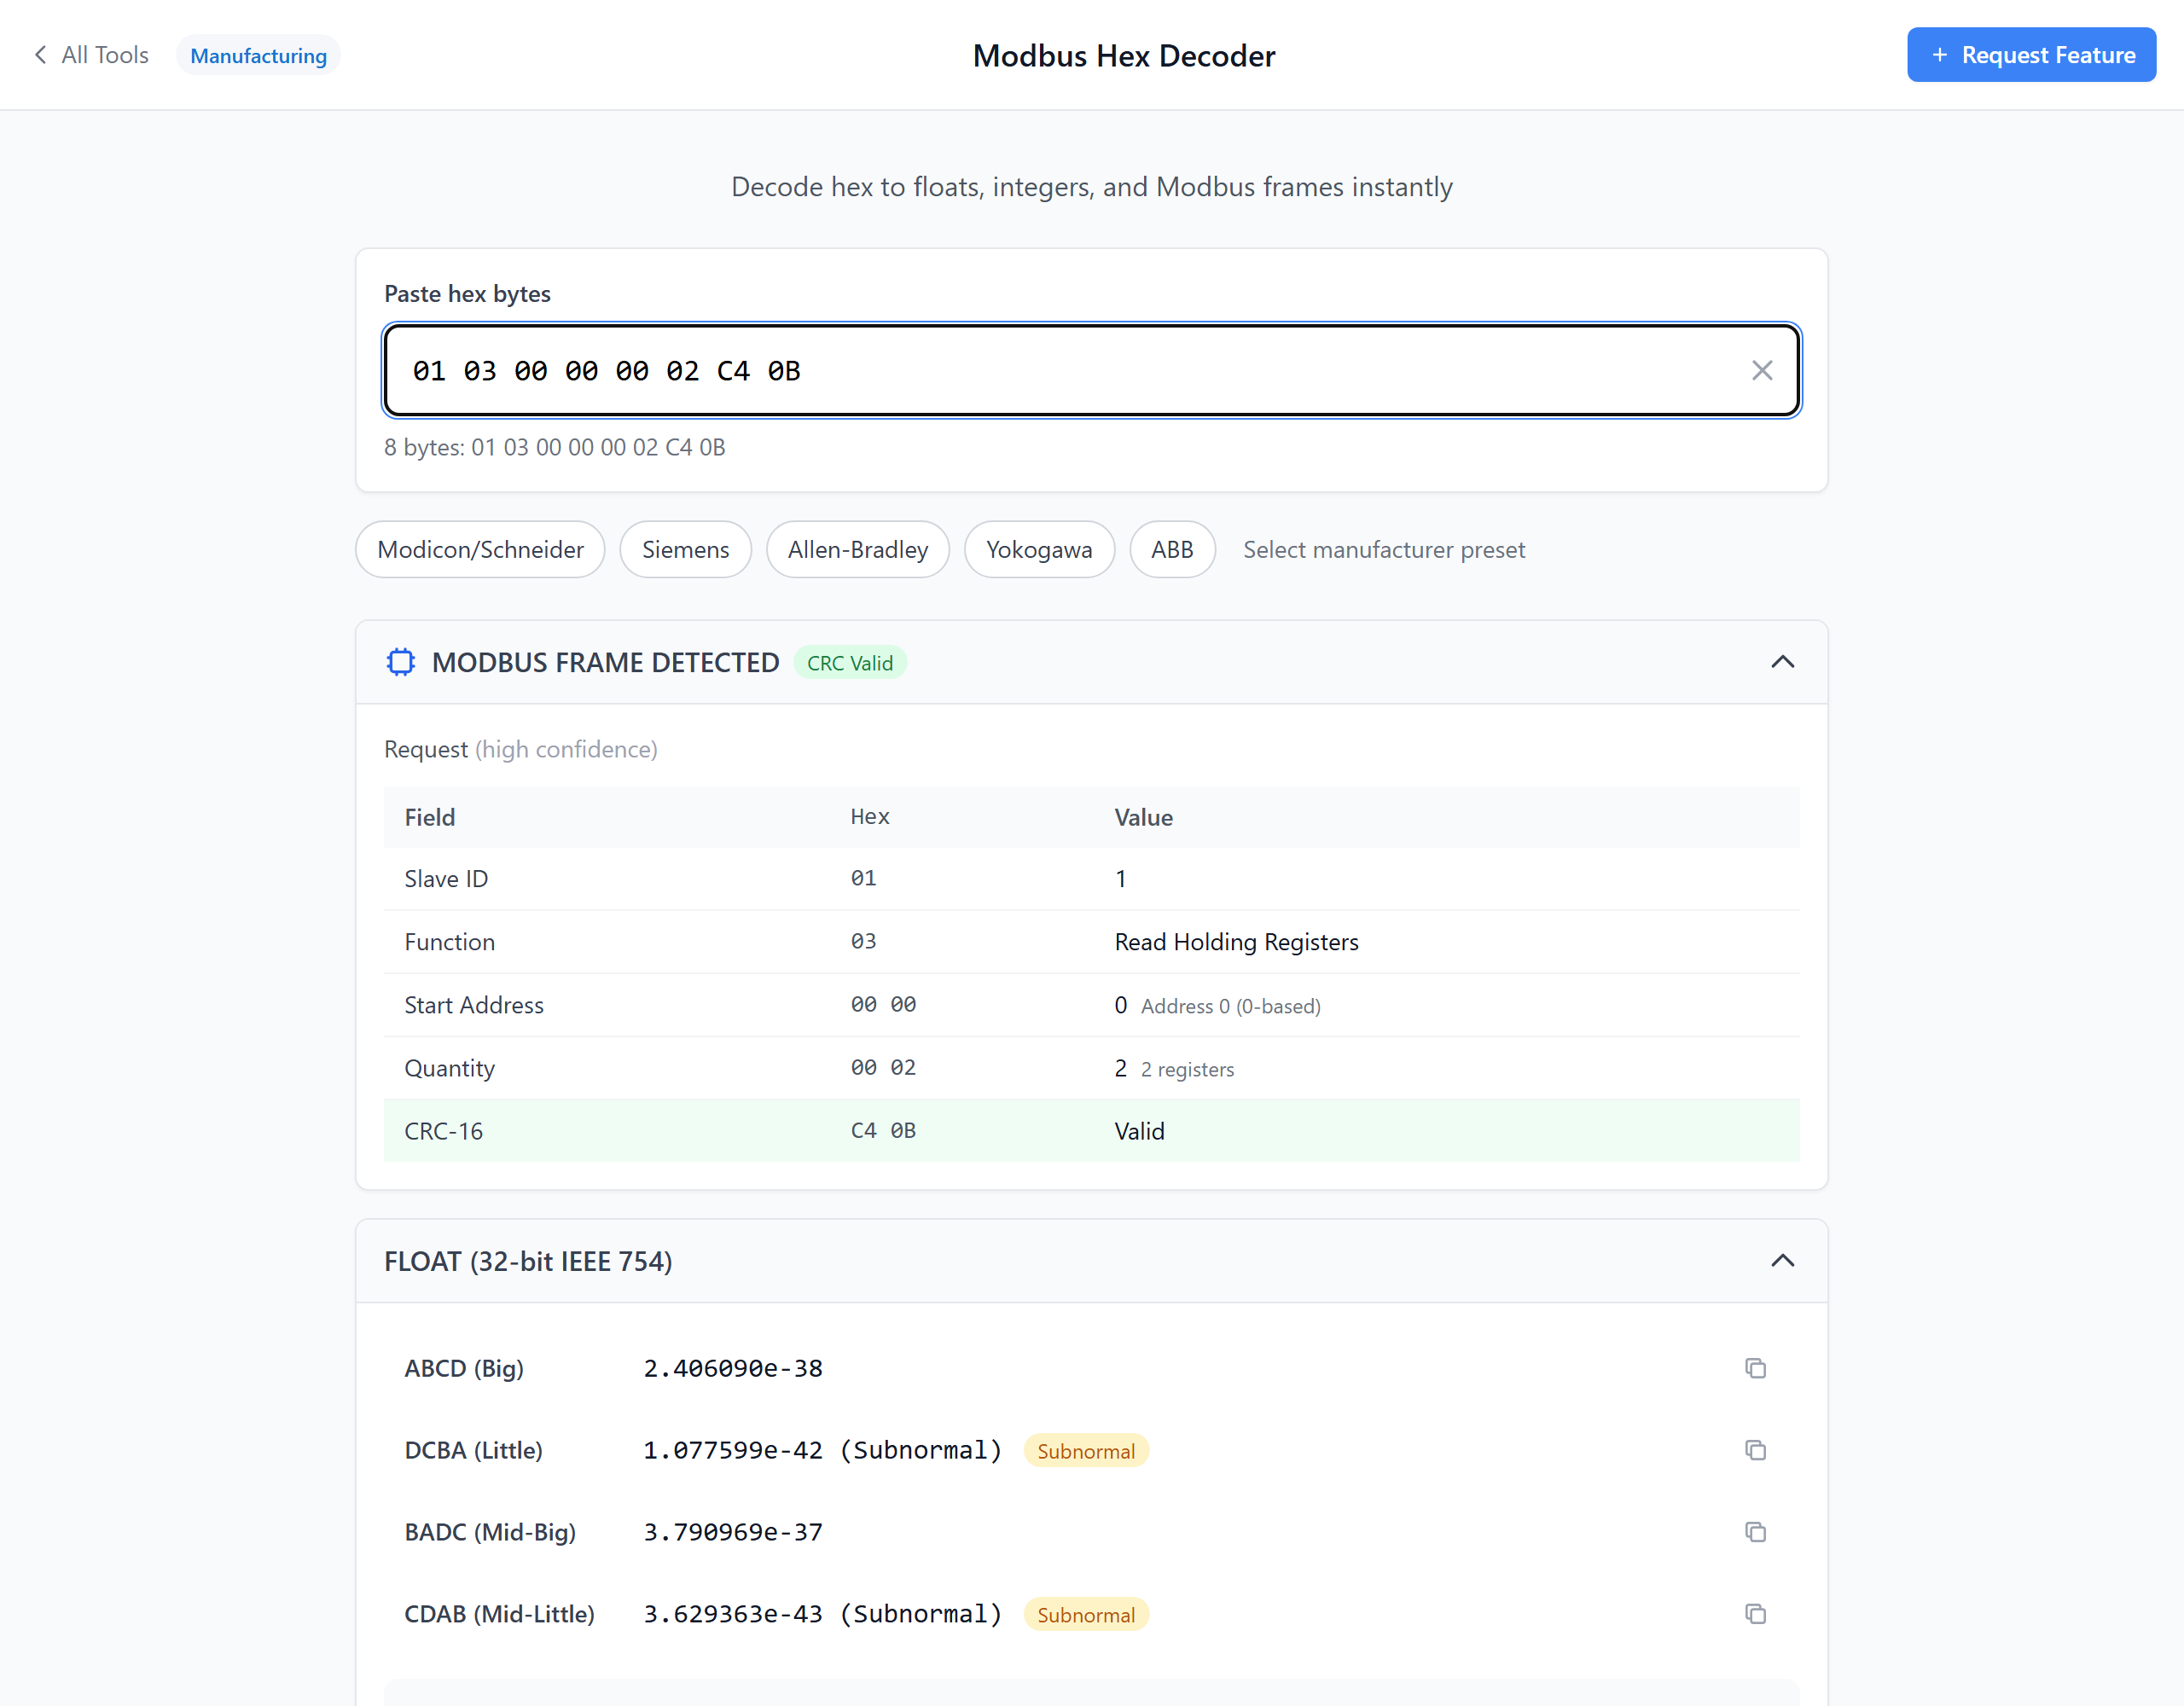
Task: Click the plus icon in Request Feature
Action: click(1939, 55)
